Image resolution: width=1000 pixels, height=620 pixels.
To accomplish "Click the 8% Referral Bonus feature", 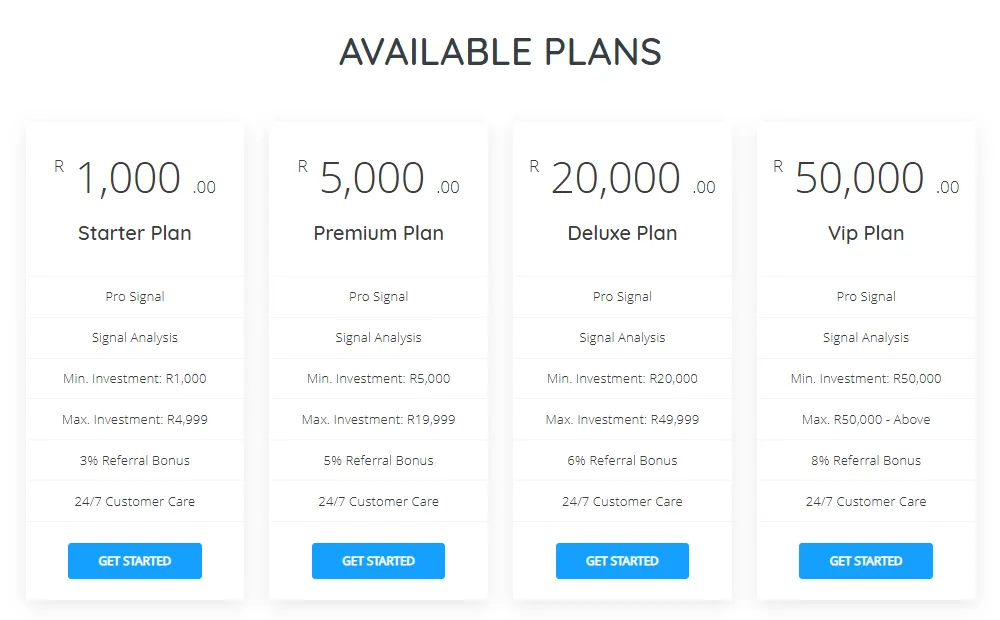I will [x=866, y=461].
